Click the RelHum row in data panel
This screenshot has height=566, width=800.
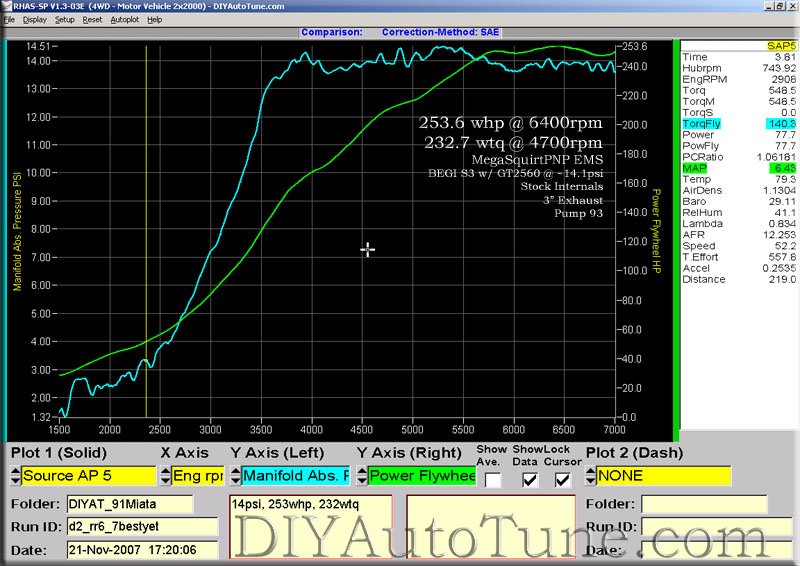(739, 213)
